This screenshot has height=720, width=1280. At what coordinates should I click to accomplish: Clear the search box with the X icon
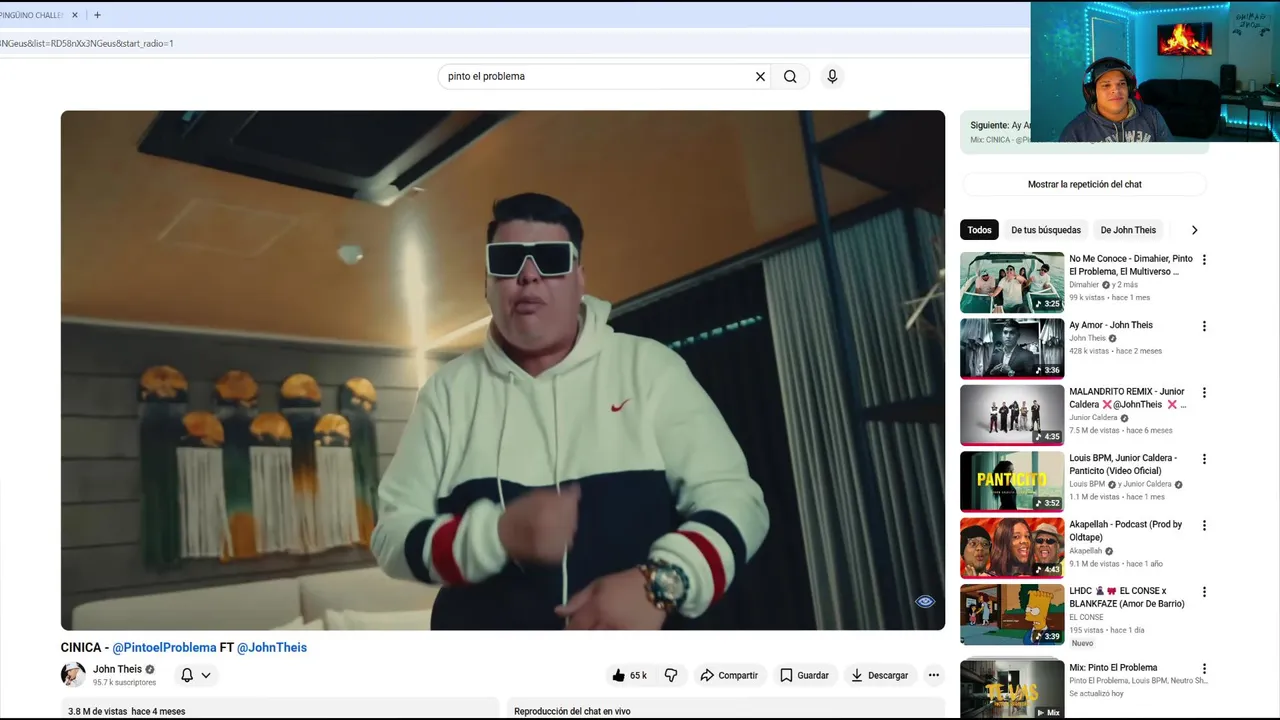[760, 76]
